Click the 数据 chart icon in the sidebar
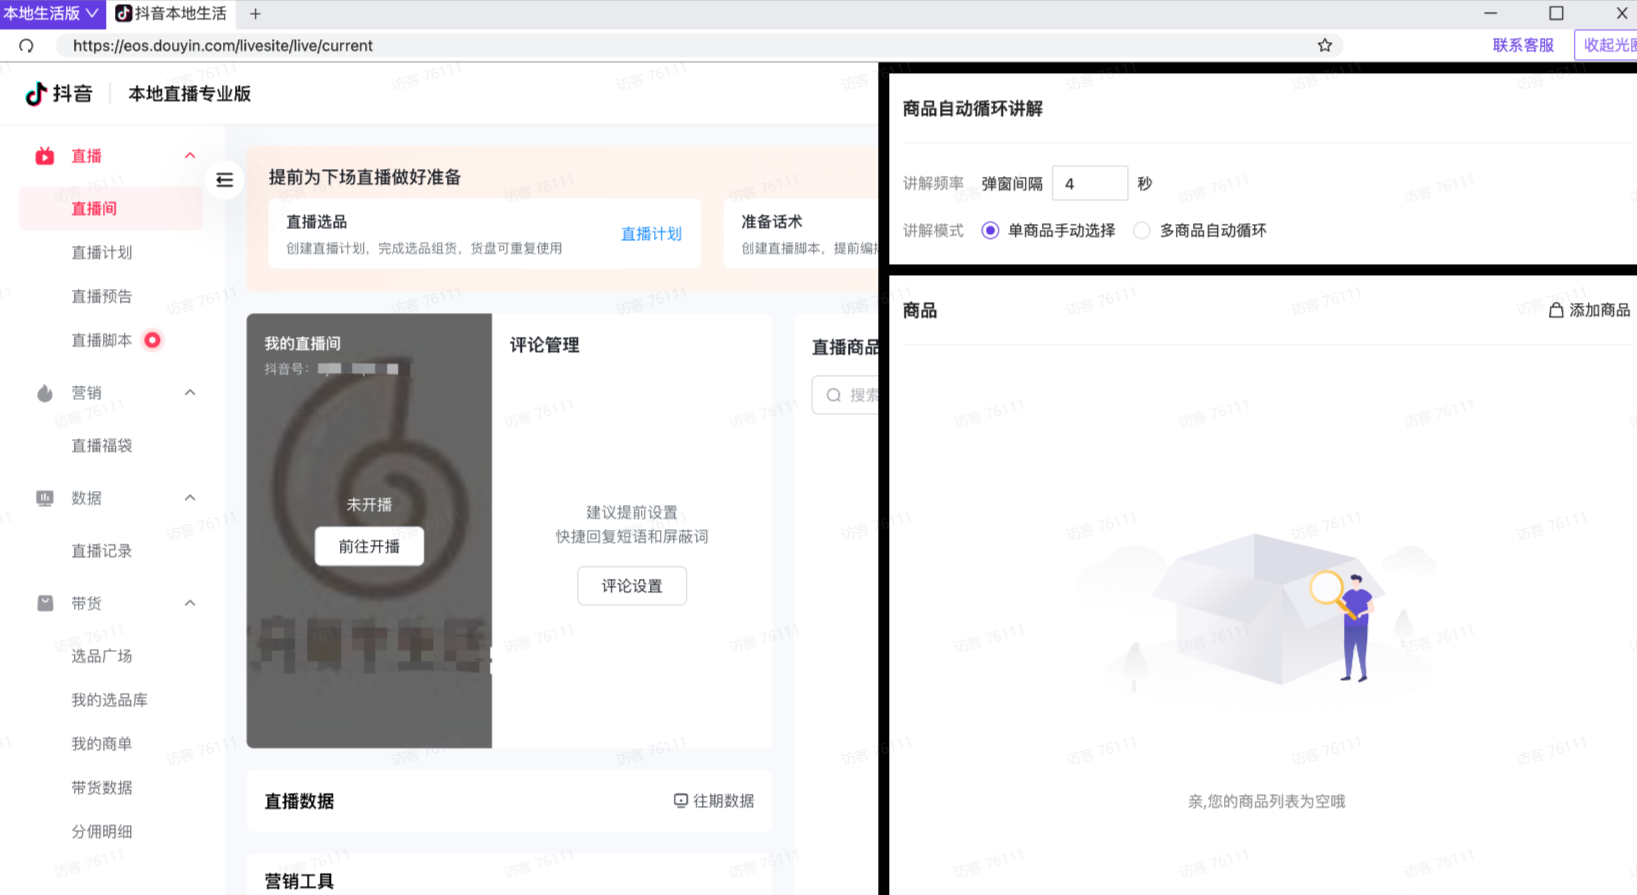The width and height of the screenshot is (1637, 895). tap(45, 498)
